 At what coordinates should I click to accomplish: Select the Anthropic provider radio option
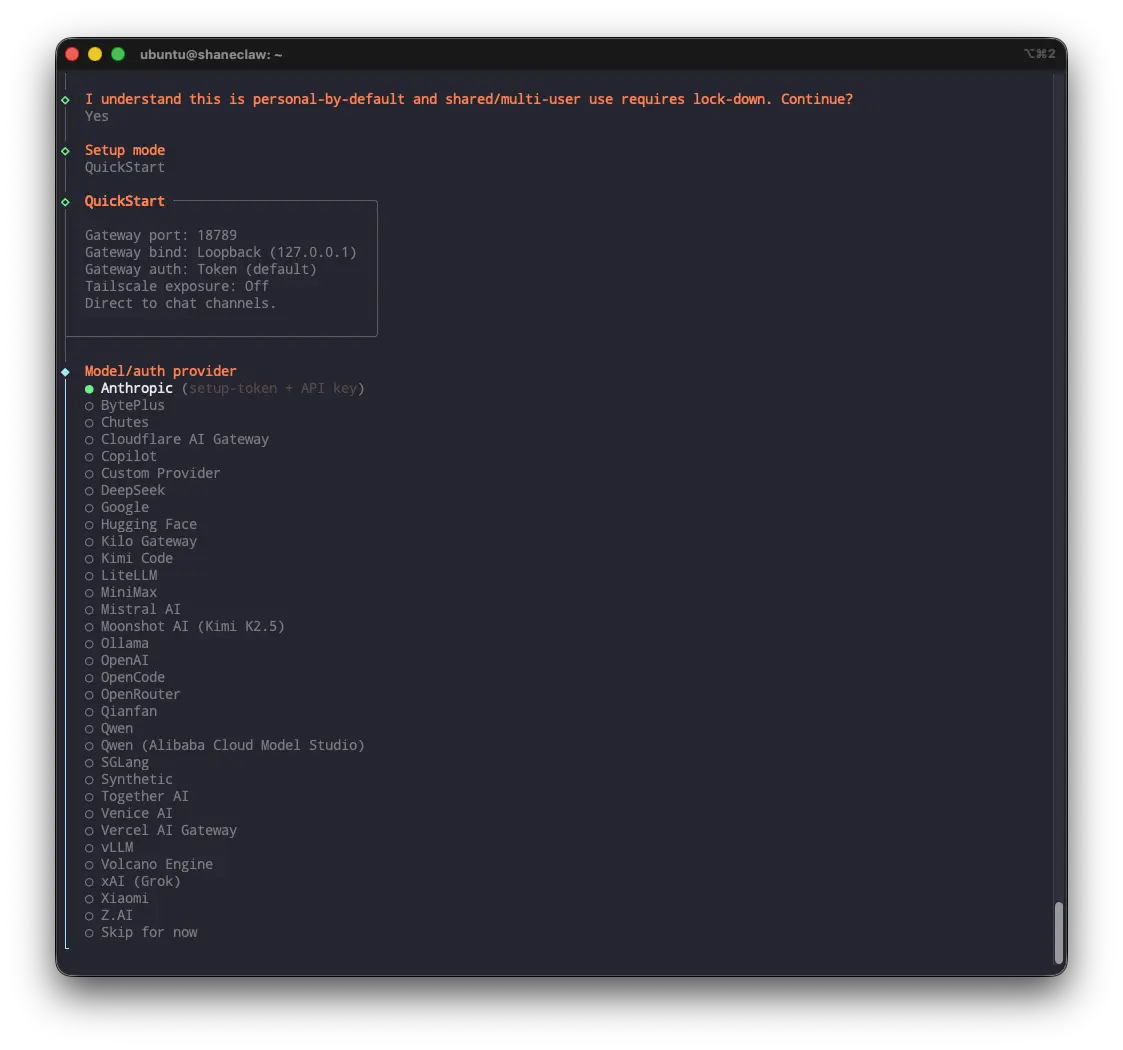pos(224,388)
